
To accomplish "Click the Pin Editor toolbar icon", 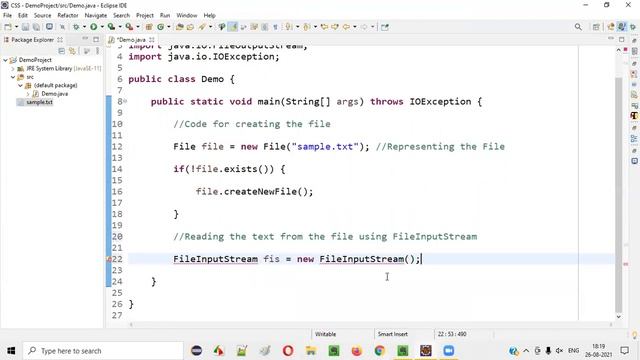I will (384, 27).
